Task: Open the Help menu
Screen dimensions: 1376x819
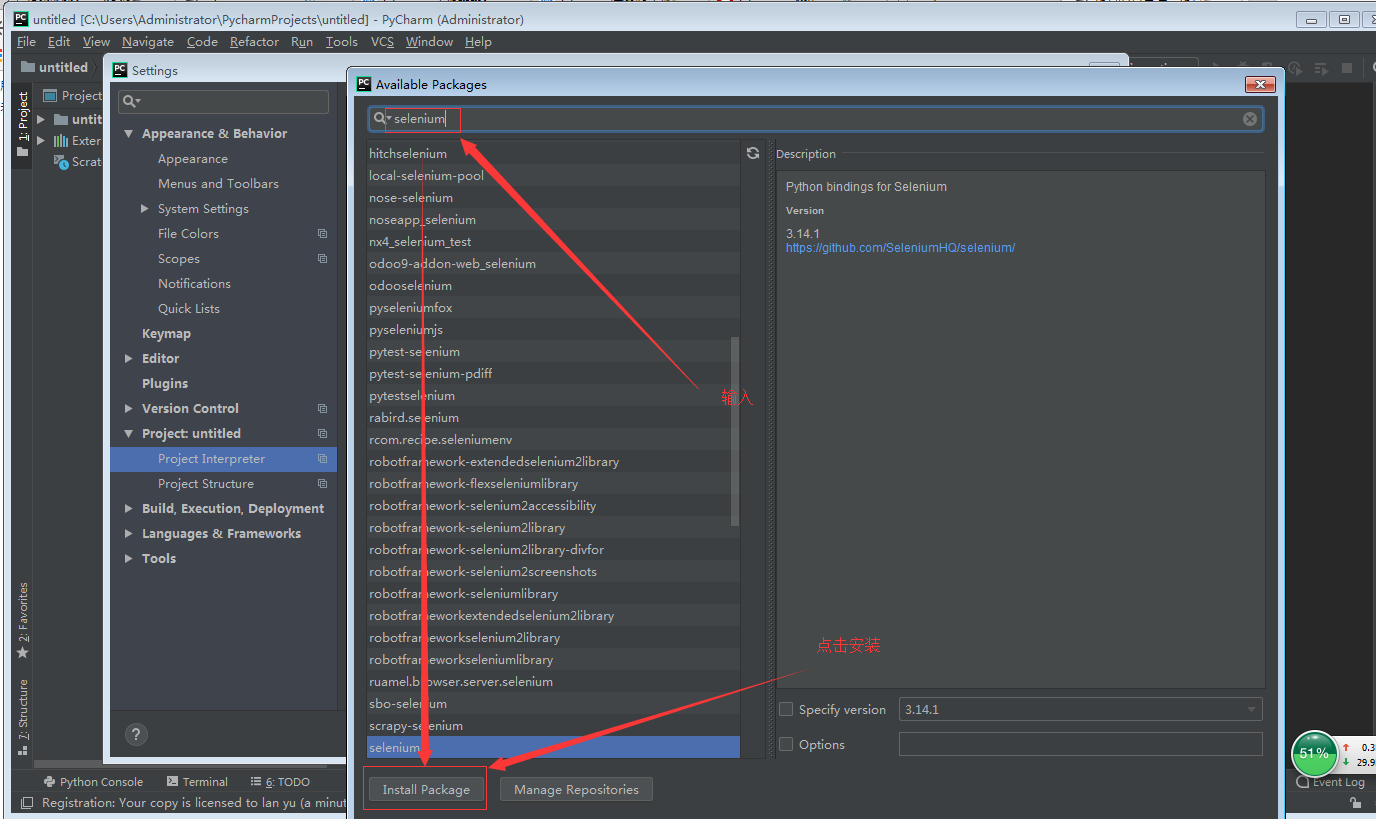Action: coord(478,42)
